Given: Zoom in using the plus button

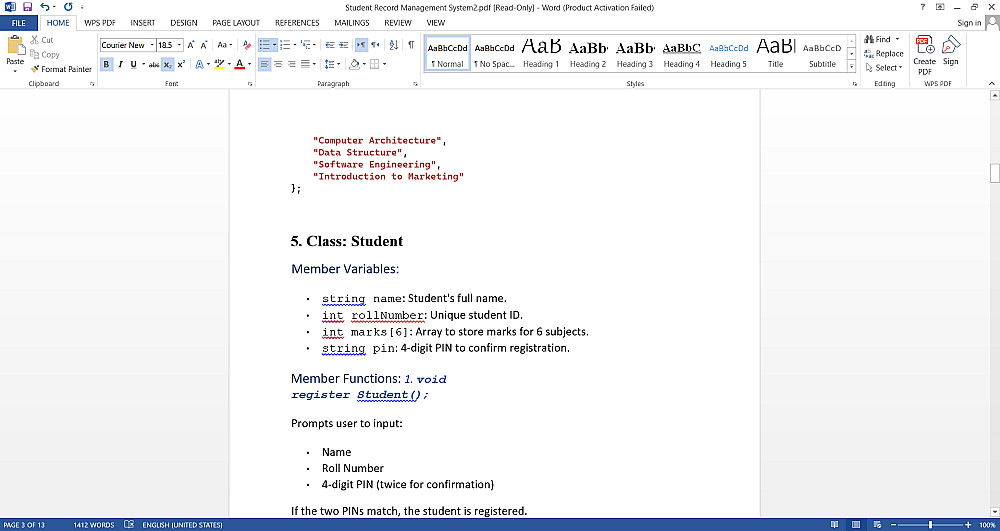Looking at the screenshot, I should tap(967, 525).
